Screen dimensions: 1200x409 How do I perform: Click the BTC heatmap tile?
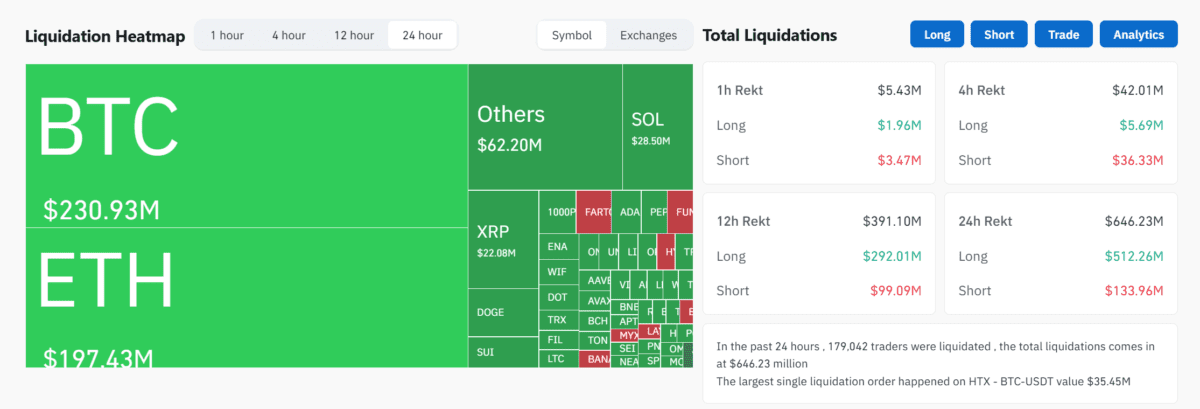coord(246,146)
